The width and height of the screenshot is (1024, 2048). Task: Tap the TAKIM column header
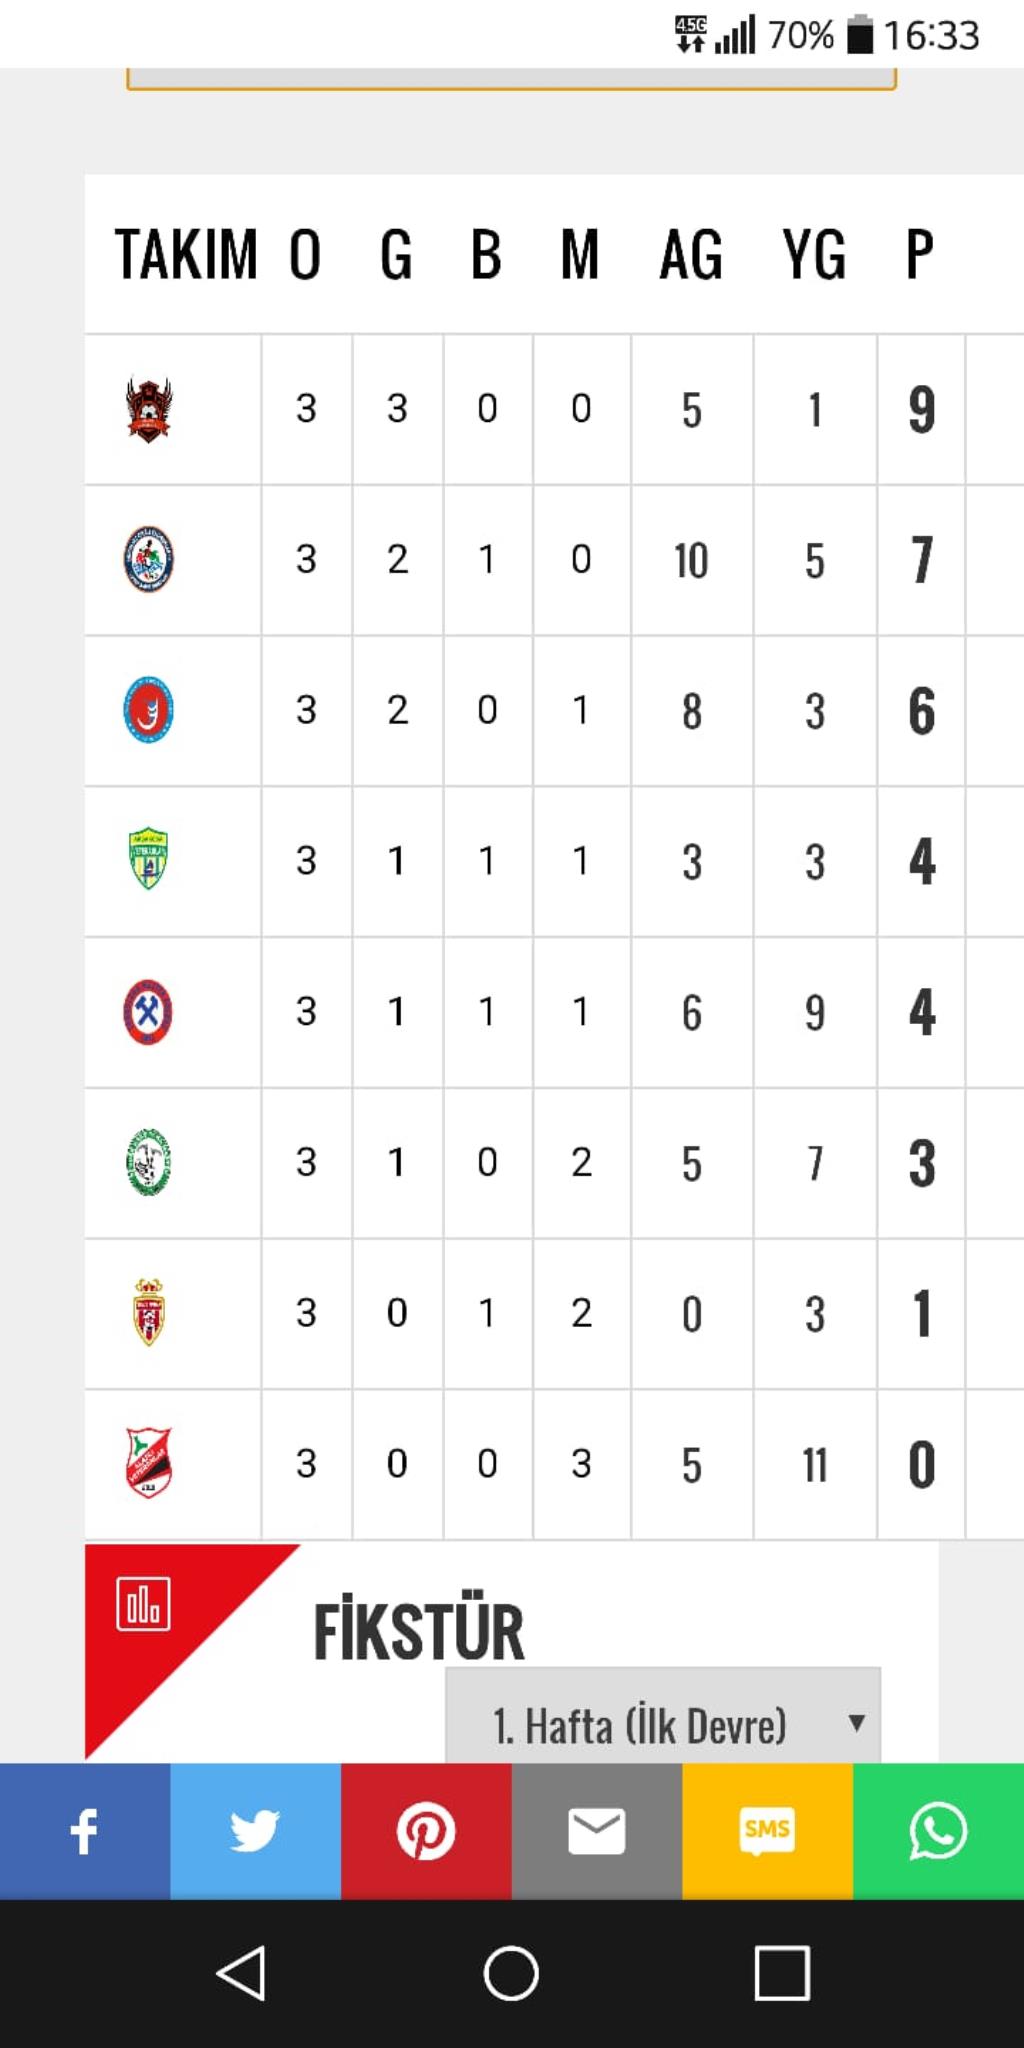(186, 254)
